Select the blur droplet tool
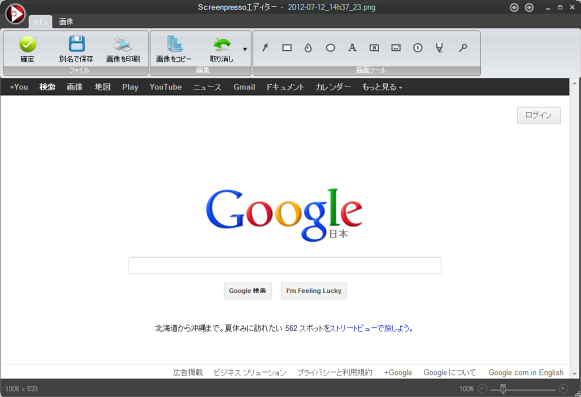The width and height of the screenshot is (581, 397). tap(308, 47)
